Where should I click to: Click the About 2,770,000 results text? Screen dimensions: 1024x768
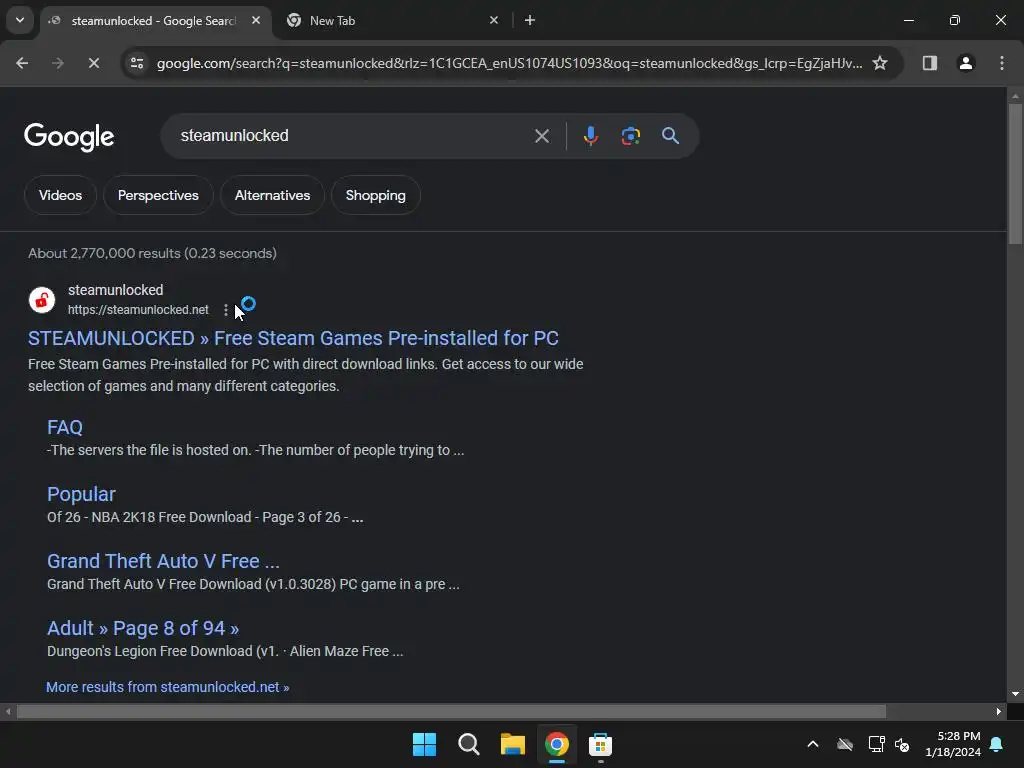(152, 253)
